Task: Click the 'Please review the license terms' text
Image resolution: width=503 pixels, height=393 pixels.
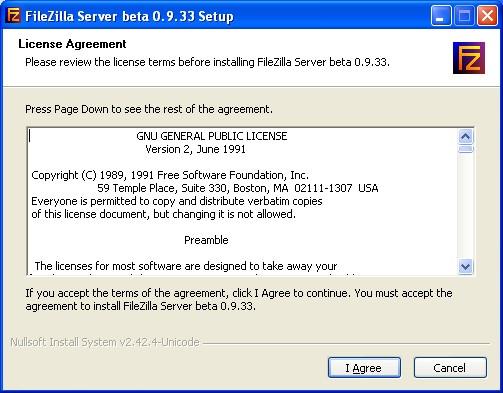Action: (207, 62)
